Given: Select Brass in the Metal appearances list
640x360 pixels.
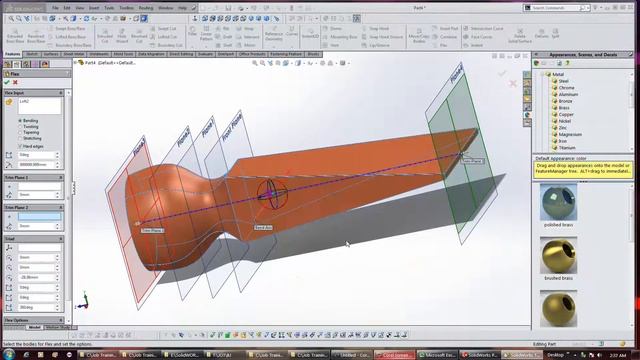Looking at the screenshot, I should (x=564, y=108).
